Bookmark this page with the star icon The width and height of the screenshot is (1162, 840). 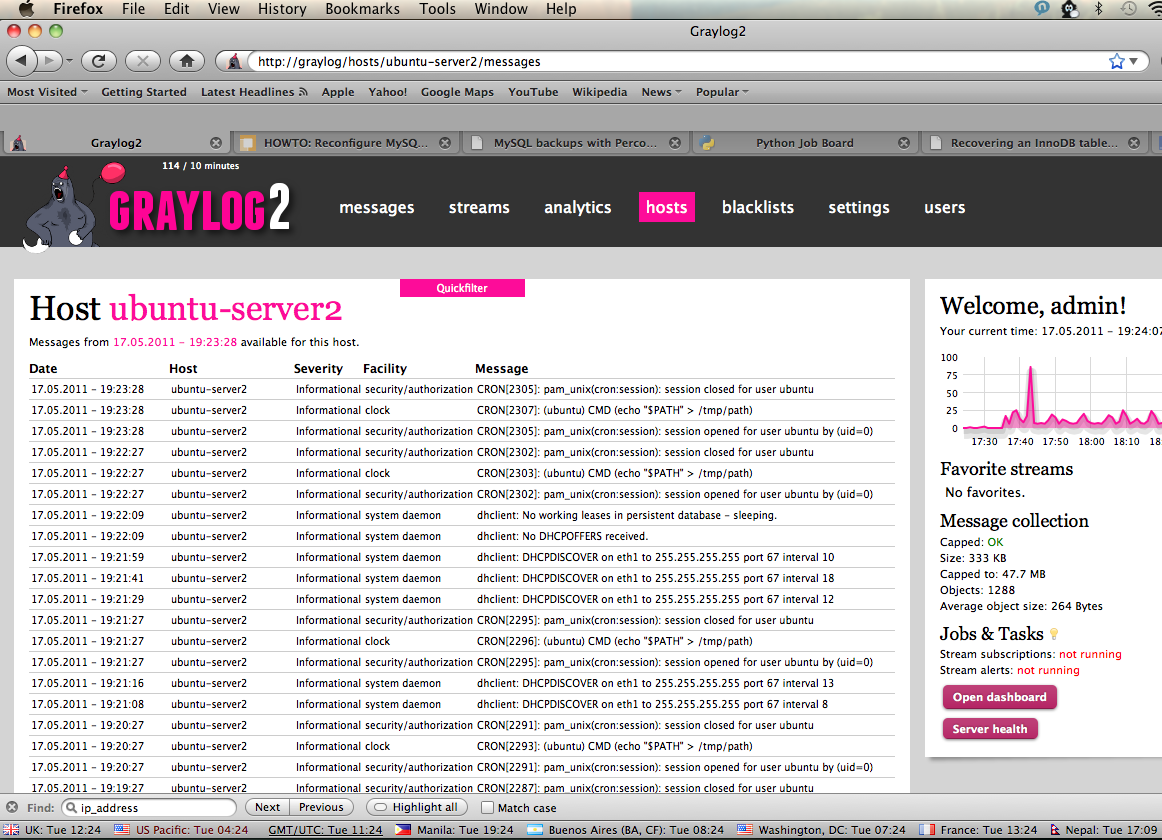coord(1116,62)
